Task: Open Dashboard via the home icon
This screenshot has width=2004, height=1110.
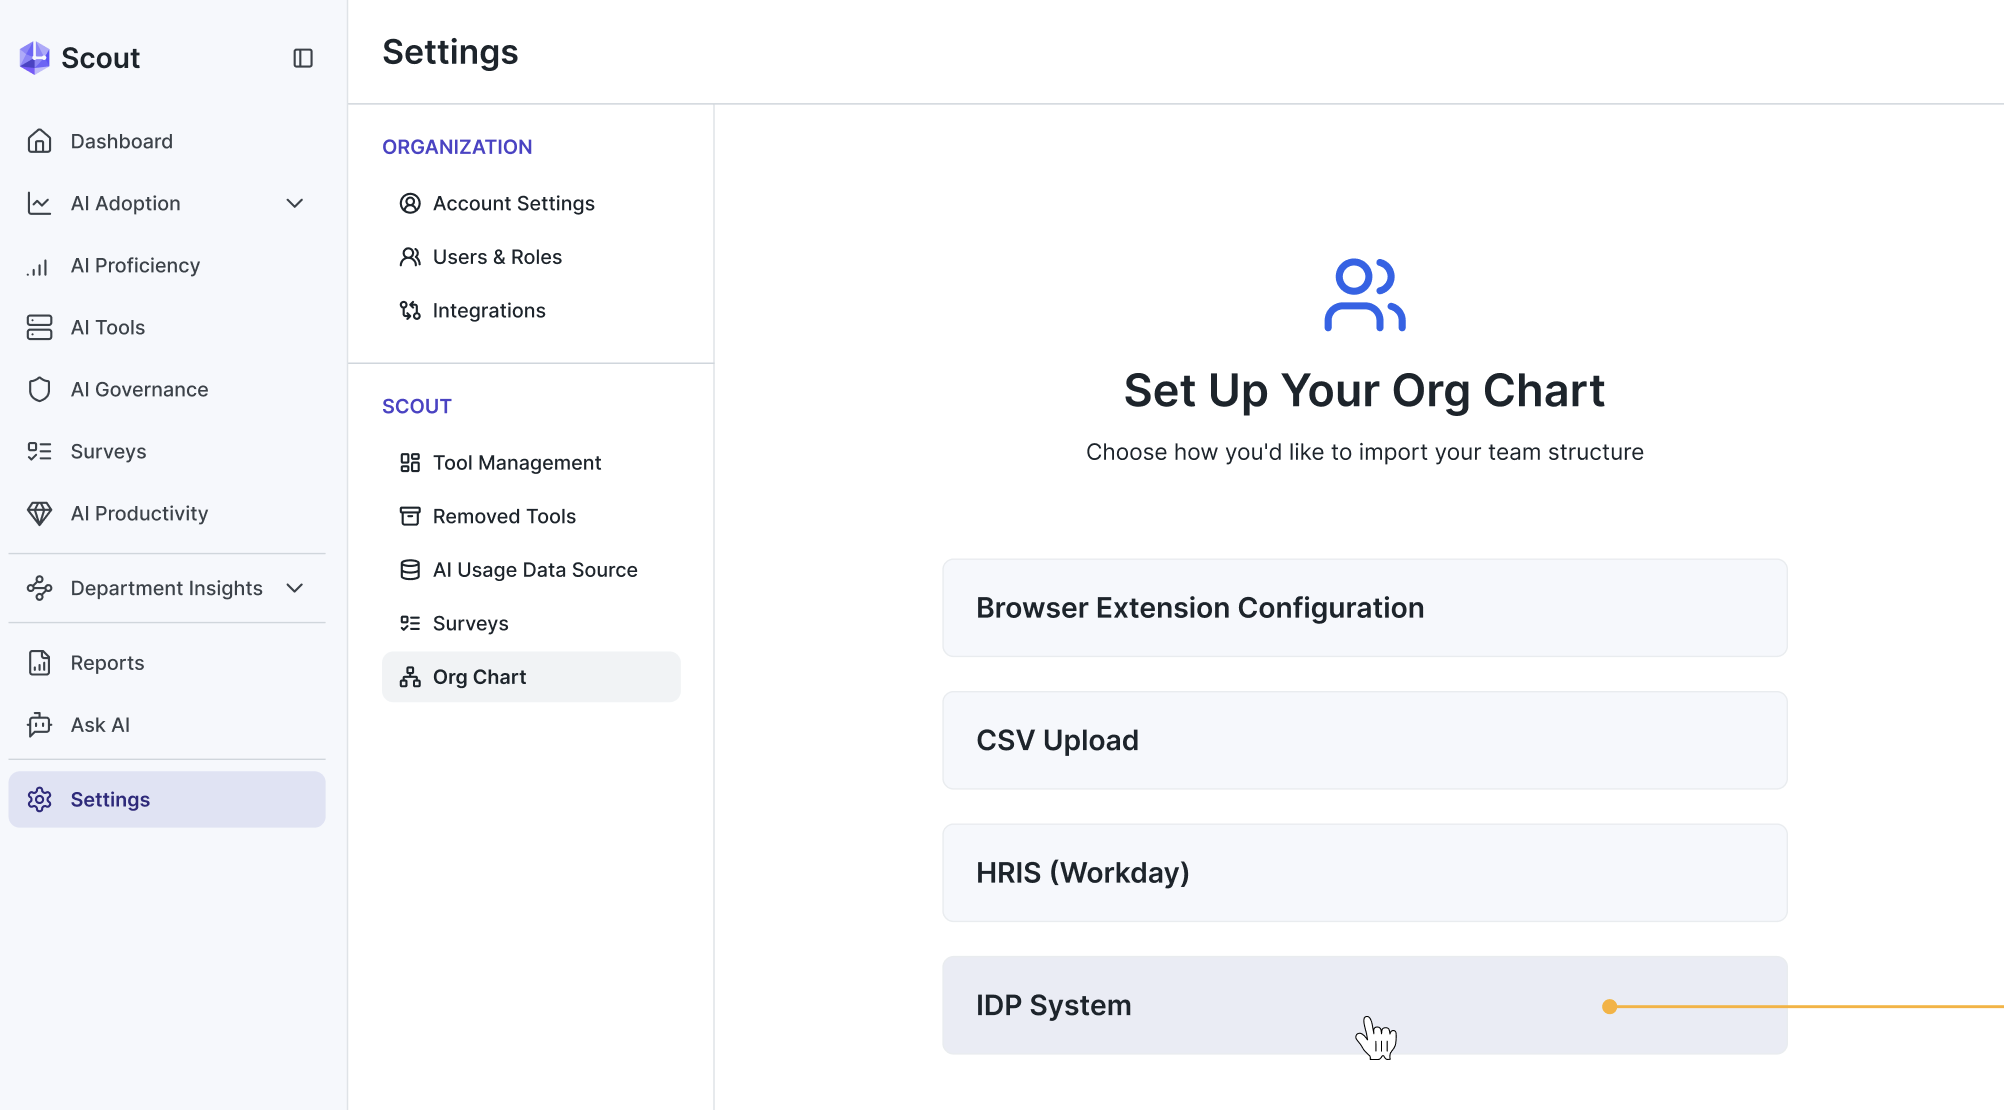Action: pos(39,141)
